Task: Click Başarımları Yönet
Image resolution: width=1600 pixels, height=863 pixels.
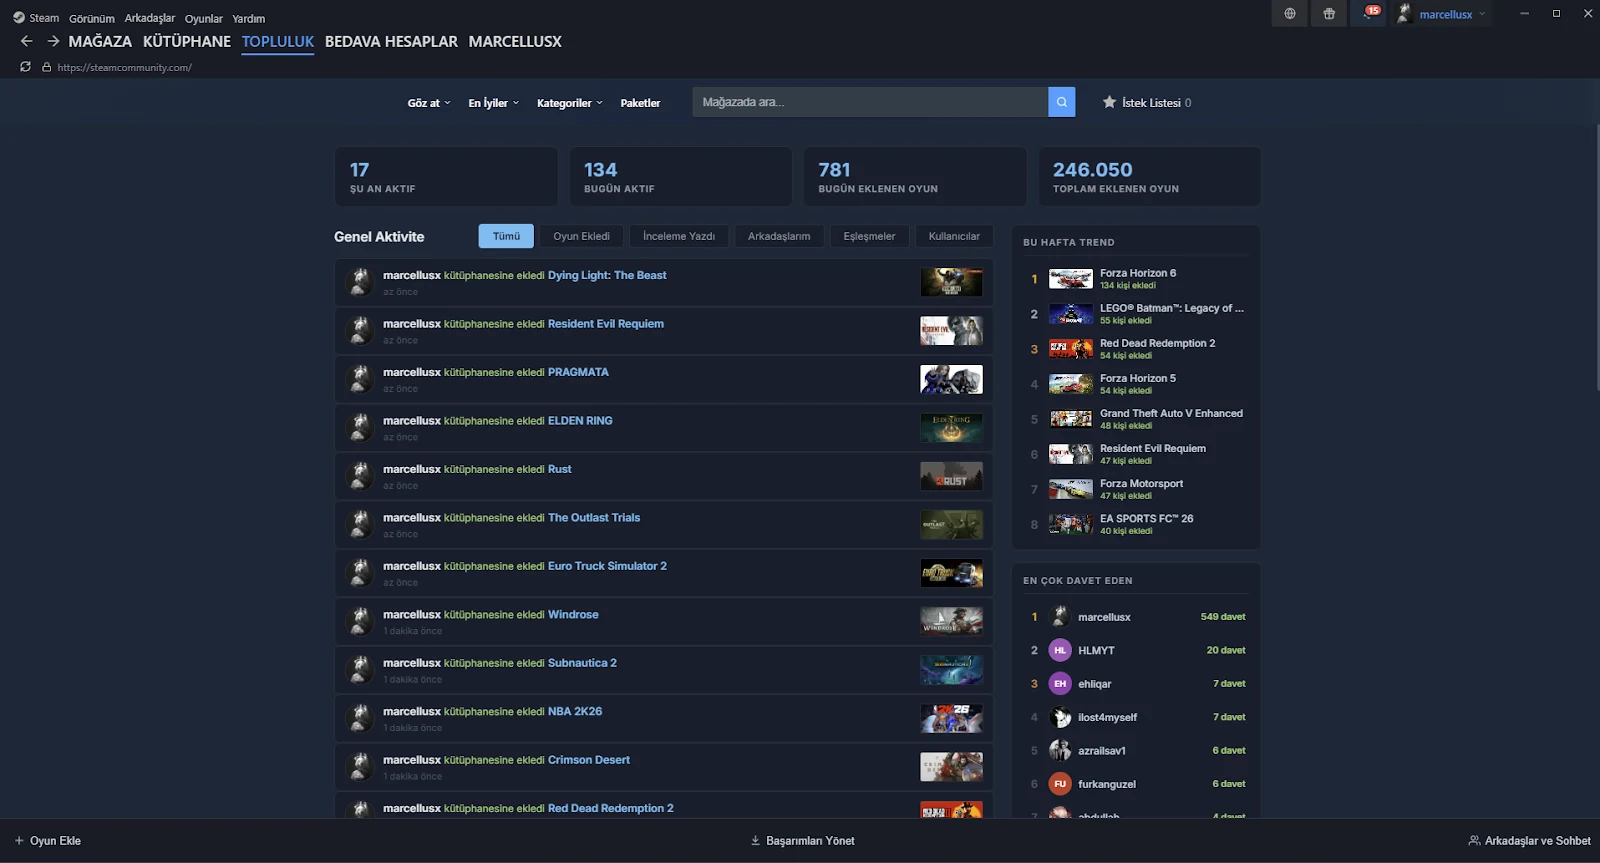Action: tap(803, 841)
